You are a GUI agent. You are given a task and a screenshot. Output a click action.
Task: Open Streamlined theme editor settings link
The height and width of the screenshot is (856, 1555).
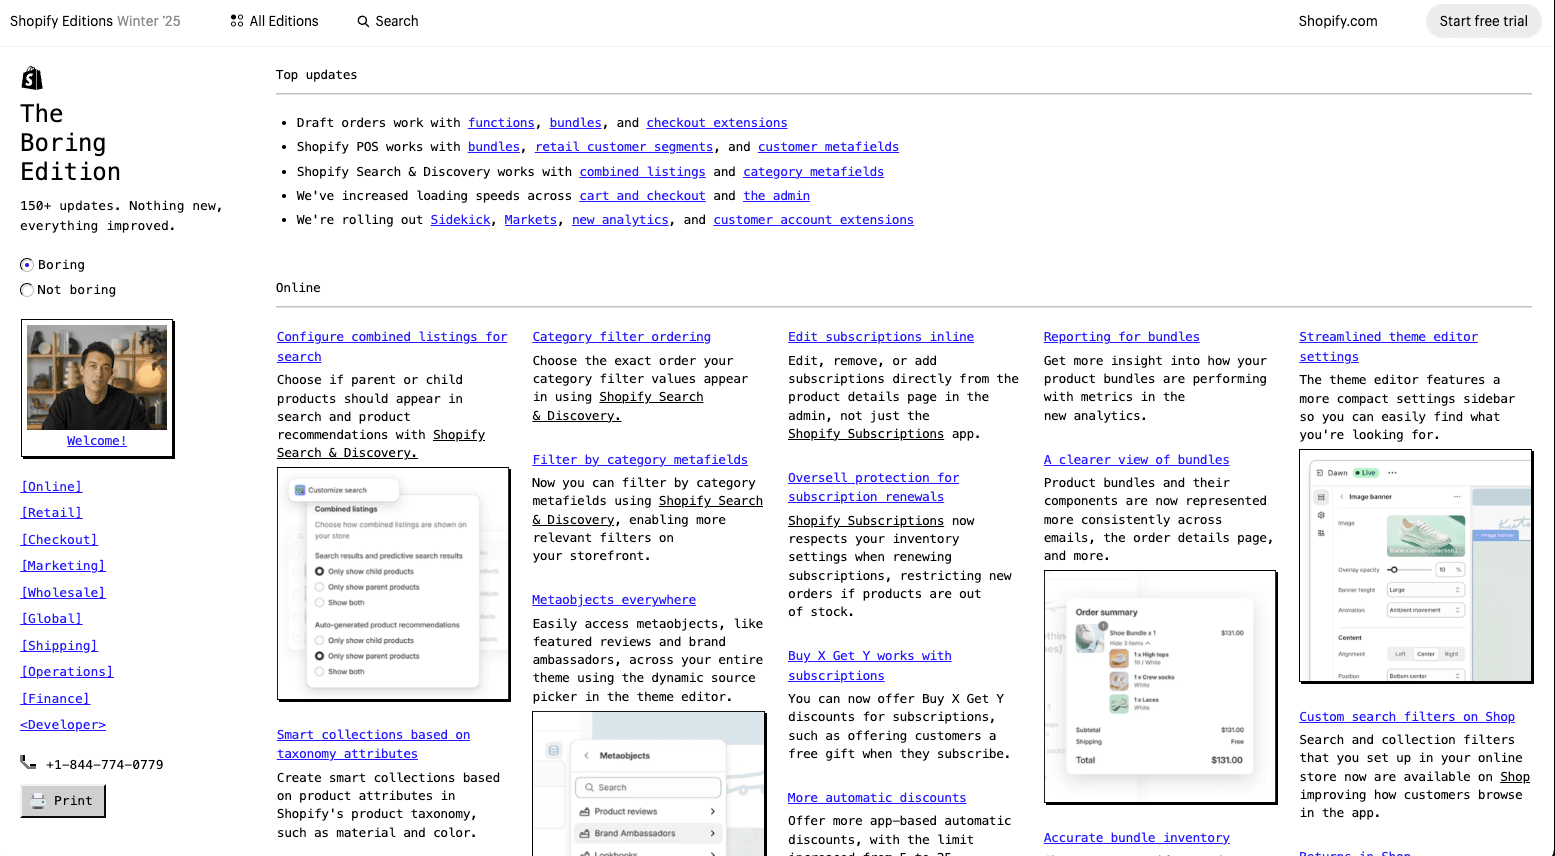click(x=1388, y=347)
